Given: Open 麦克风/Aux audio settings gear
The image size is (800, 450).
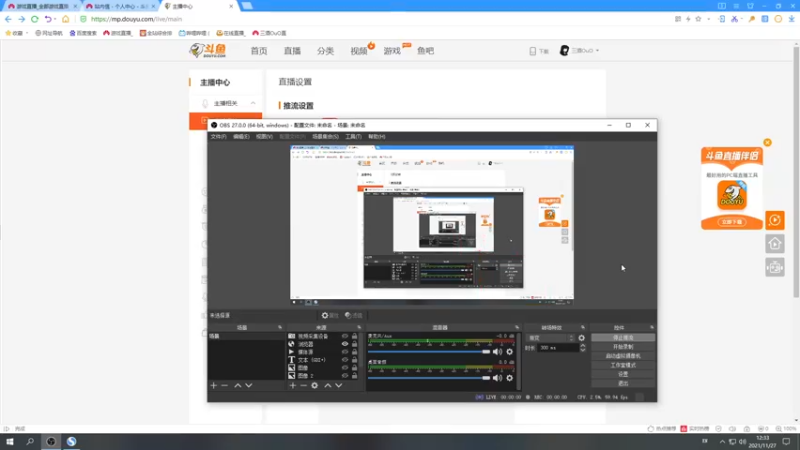Looking at the screenshot, I should [509, 352].
